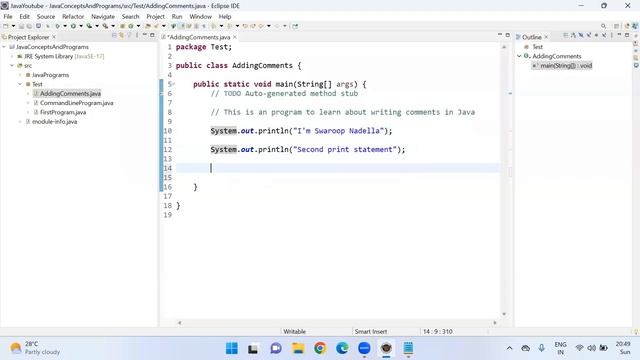Toggle the fold marker on line 5

(x=174, y=84)
